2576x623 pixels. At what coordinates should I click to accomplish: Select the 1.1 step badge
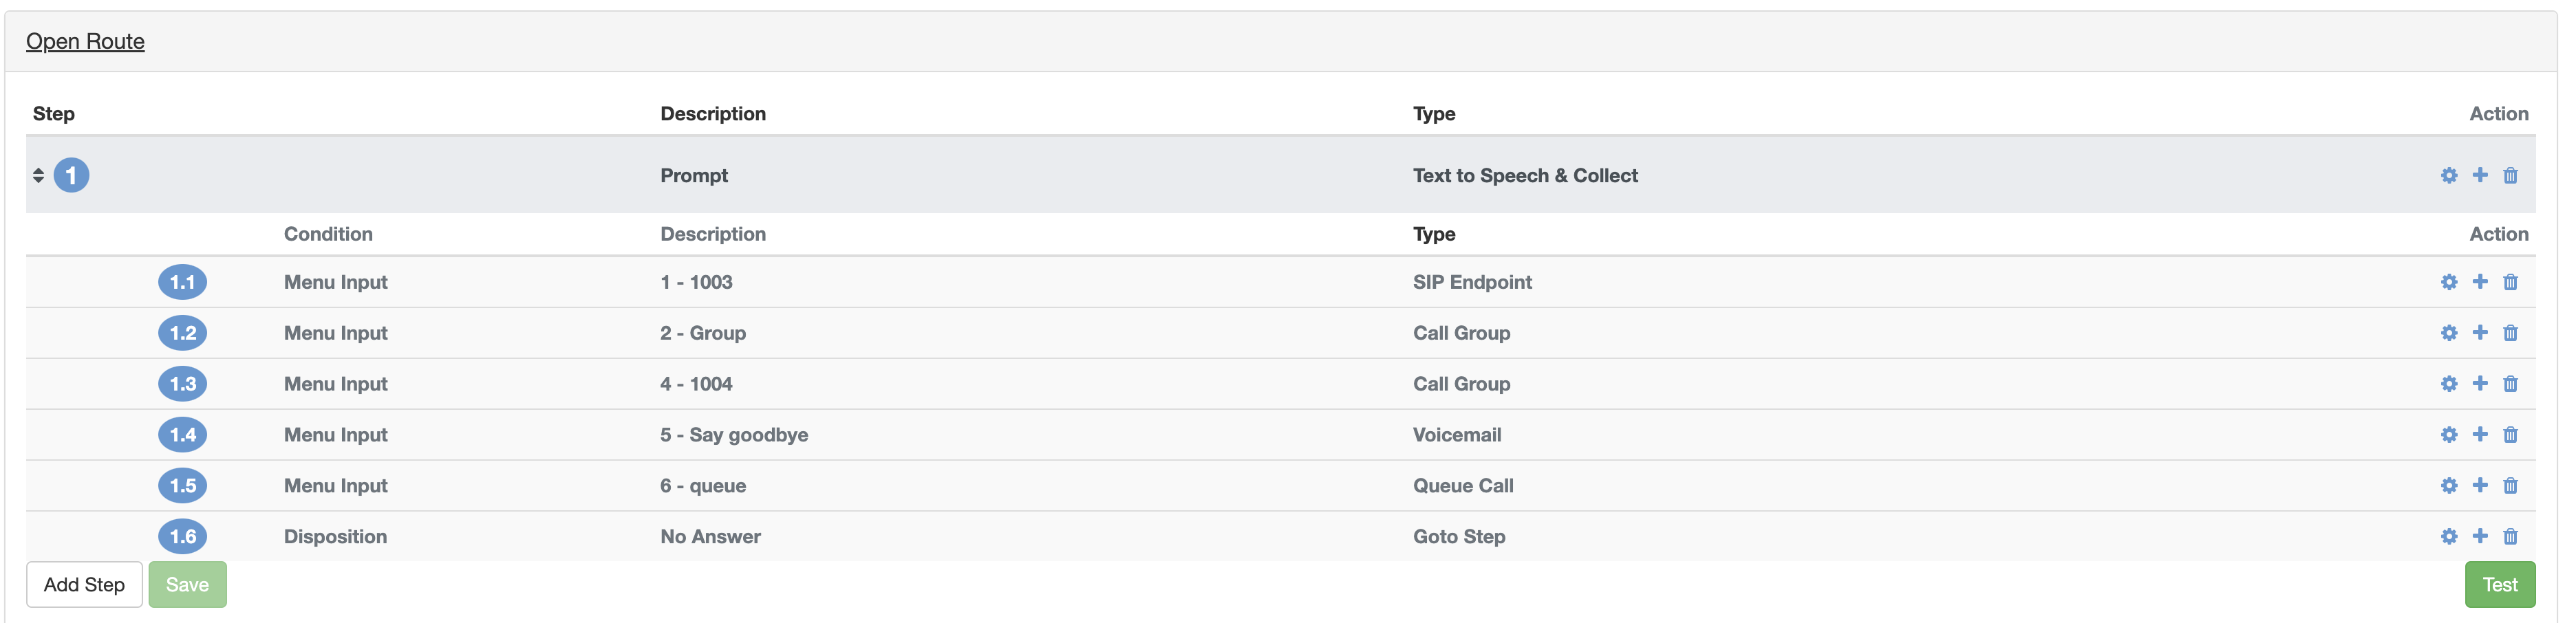point(183,282)
